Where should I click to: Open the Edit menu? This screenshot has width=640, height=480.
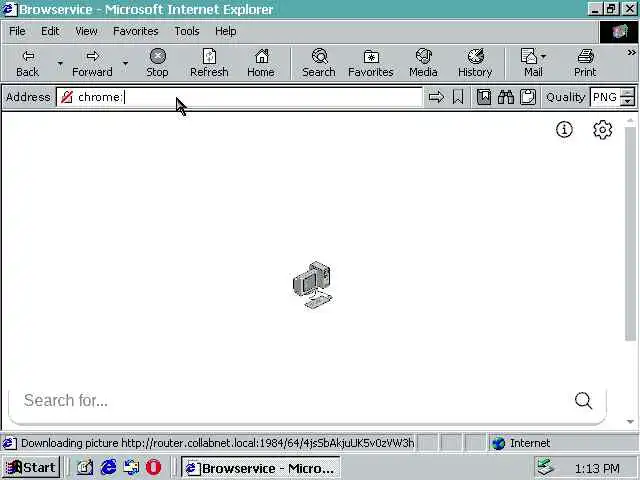[50, 31]
